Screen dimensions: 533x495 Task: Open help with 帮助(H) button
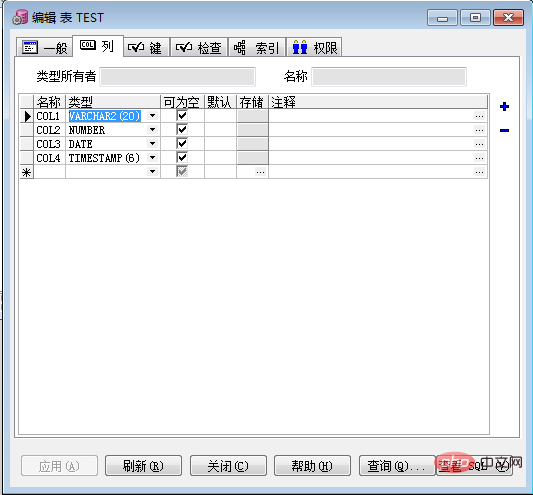pos(312,466)
